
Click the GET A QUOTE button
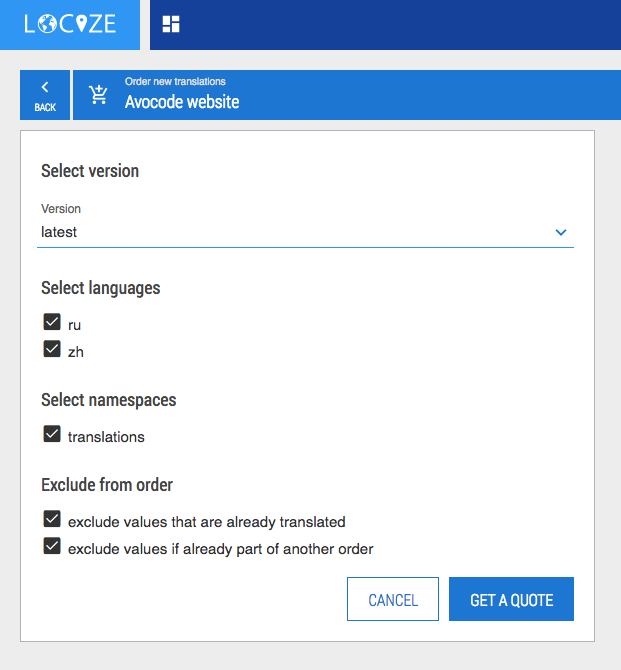511,599
